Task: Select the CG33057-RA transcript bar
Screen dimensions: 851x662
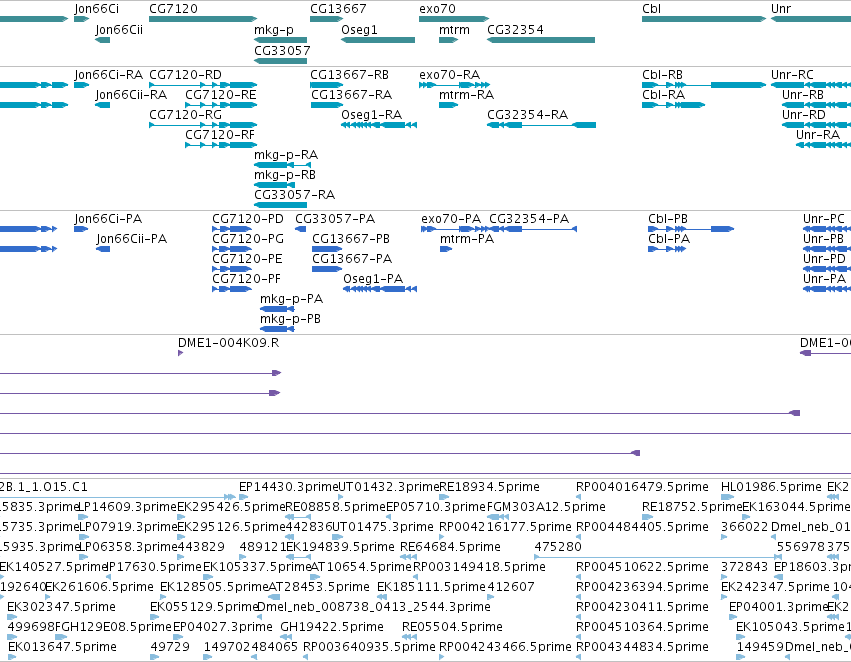Action: [x=280, y=205]
